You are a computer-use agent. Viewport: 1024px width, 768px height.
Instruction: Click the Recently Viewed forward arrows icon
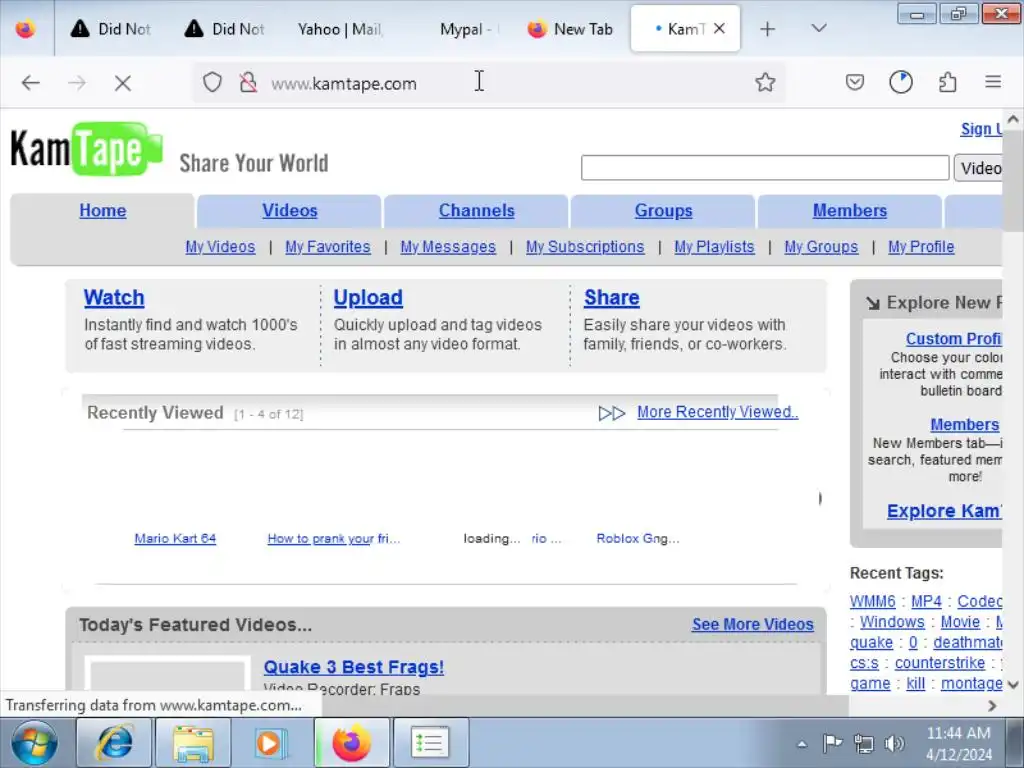point(612,413)
